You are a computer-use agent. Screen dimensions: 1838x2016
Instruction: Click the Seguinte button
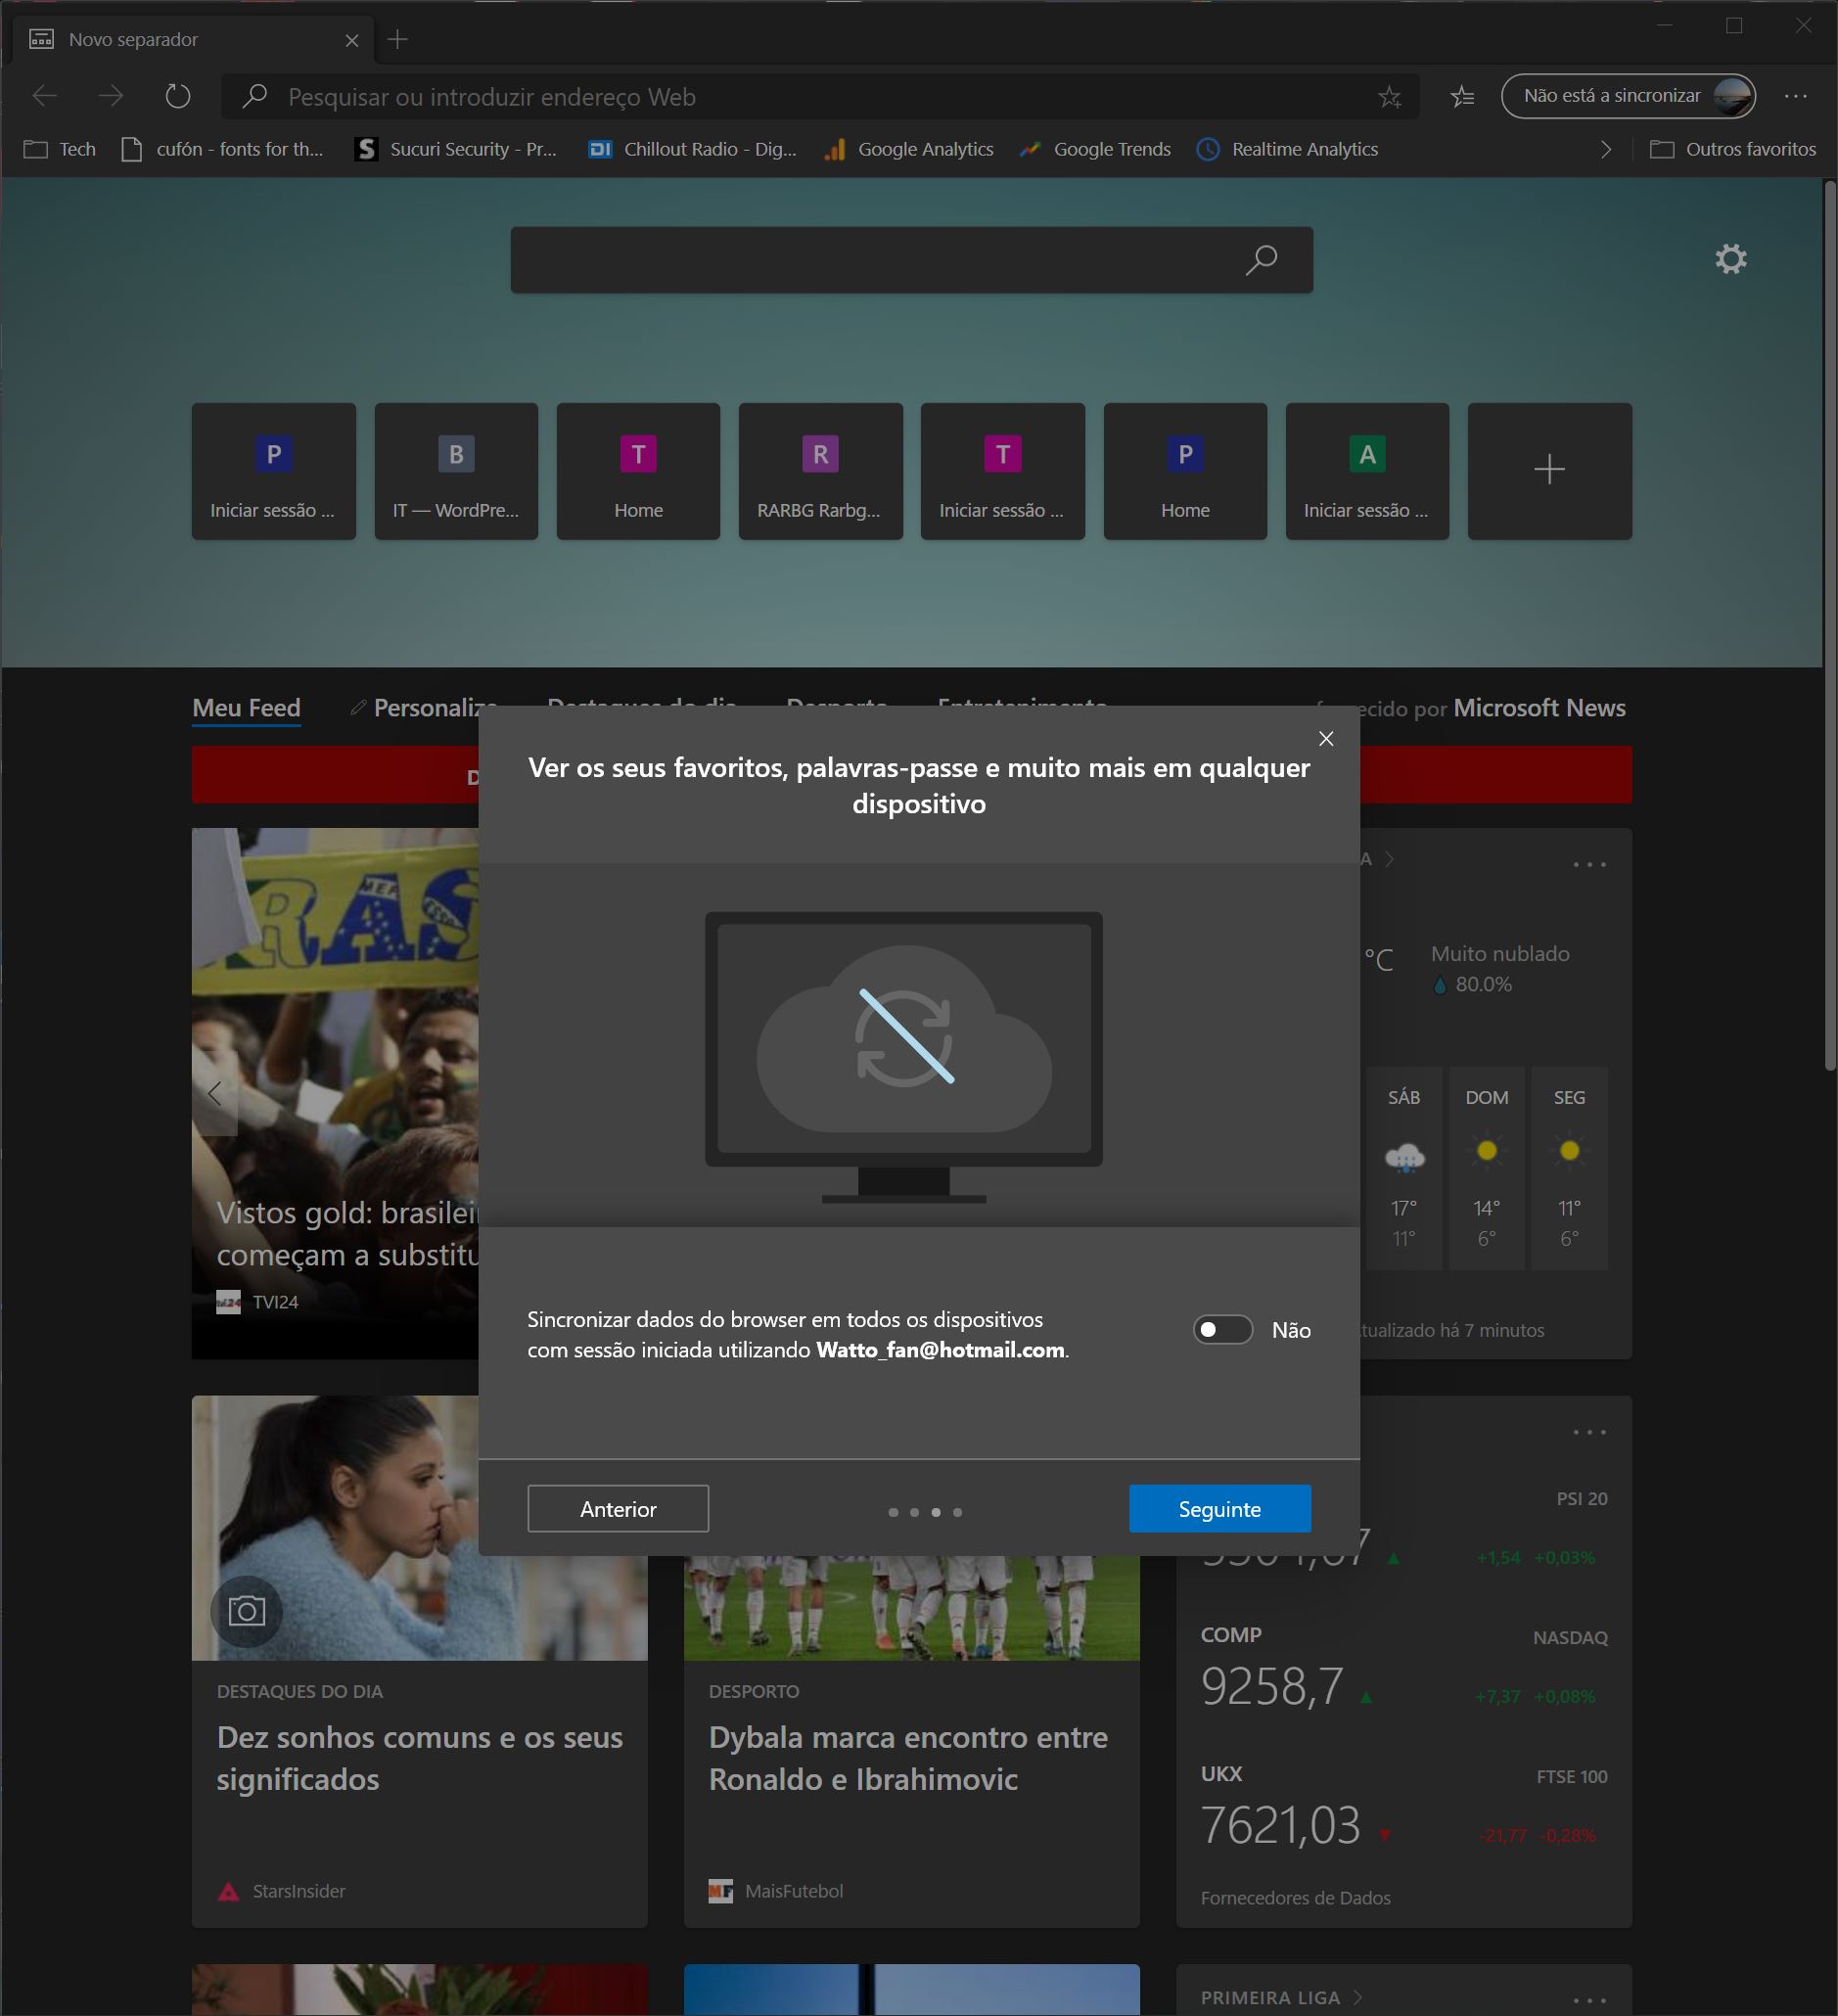click(x=1220, y=1508)
